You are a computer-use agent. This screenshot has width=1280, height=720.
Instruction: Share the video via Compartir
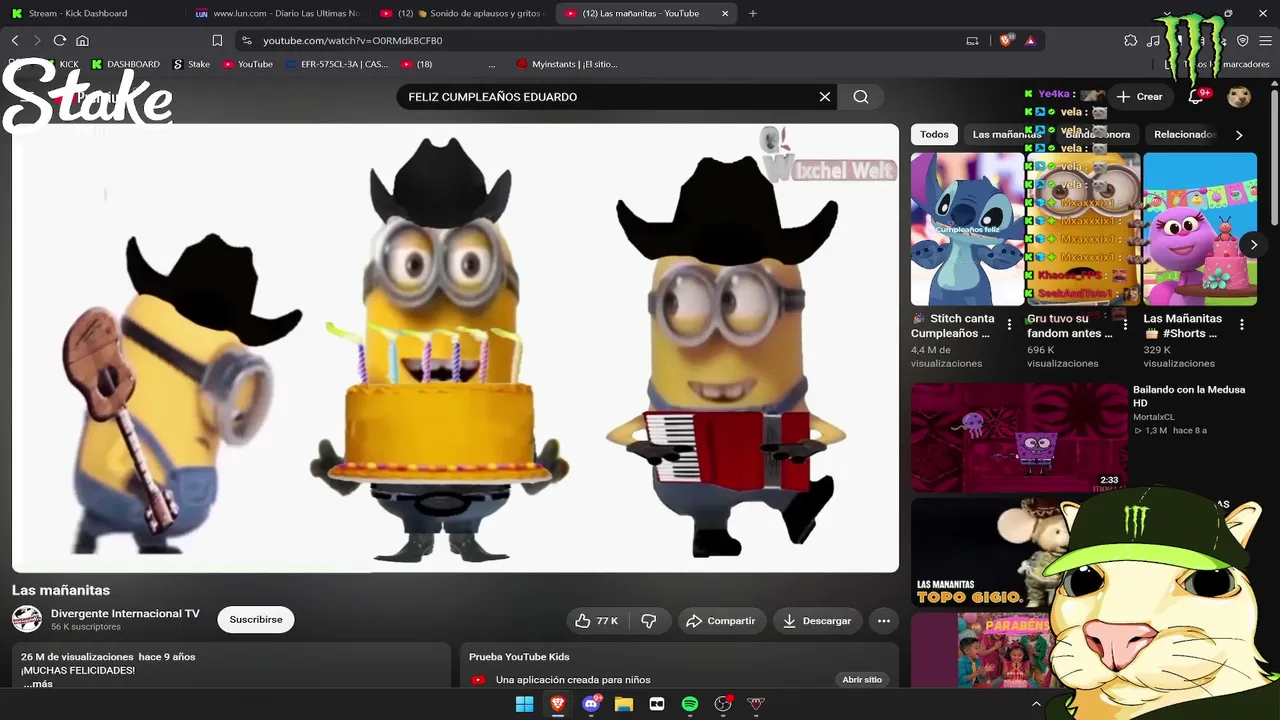720,621
